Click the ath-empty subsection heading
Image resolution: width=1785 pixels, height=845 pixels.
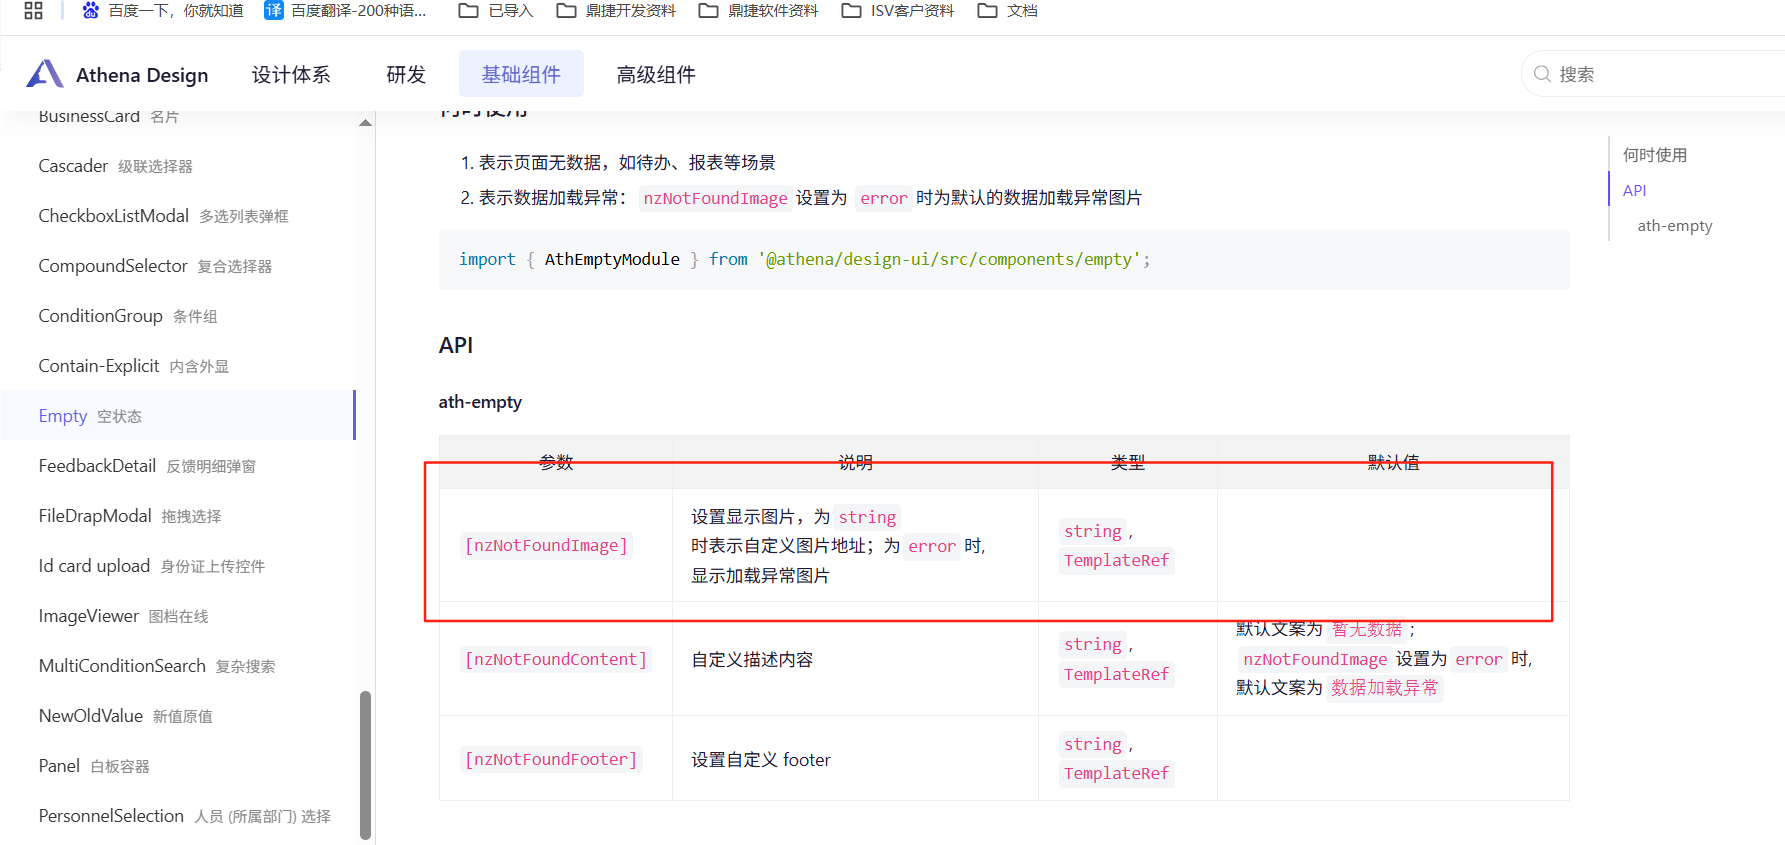pyautogui.click(x=480, y=402)
